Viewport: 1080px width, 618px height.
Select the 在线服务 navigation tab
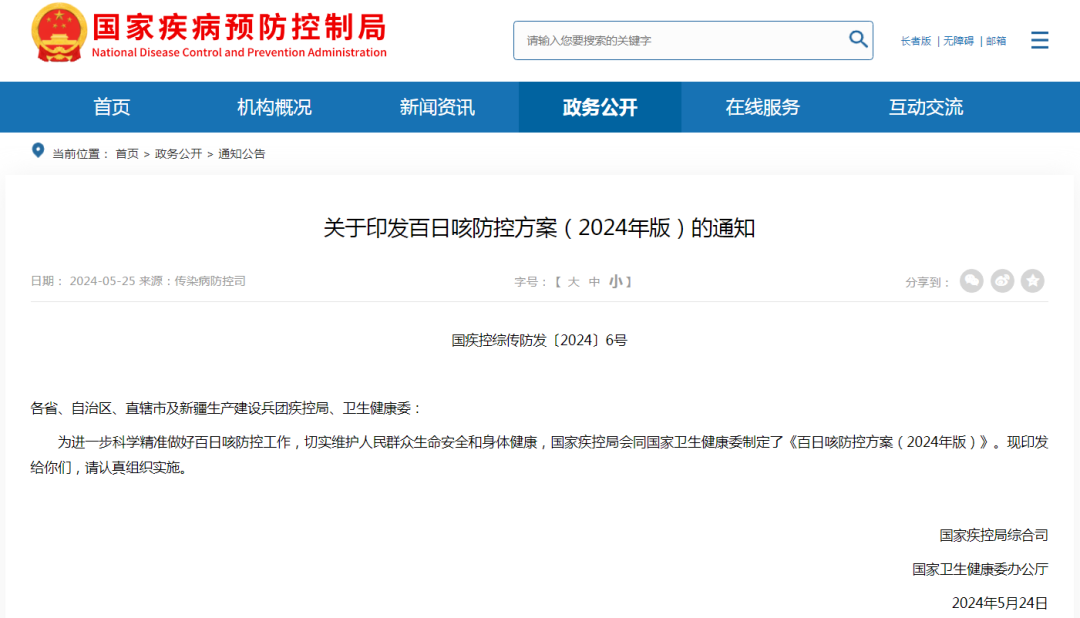pos(762,107)
